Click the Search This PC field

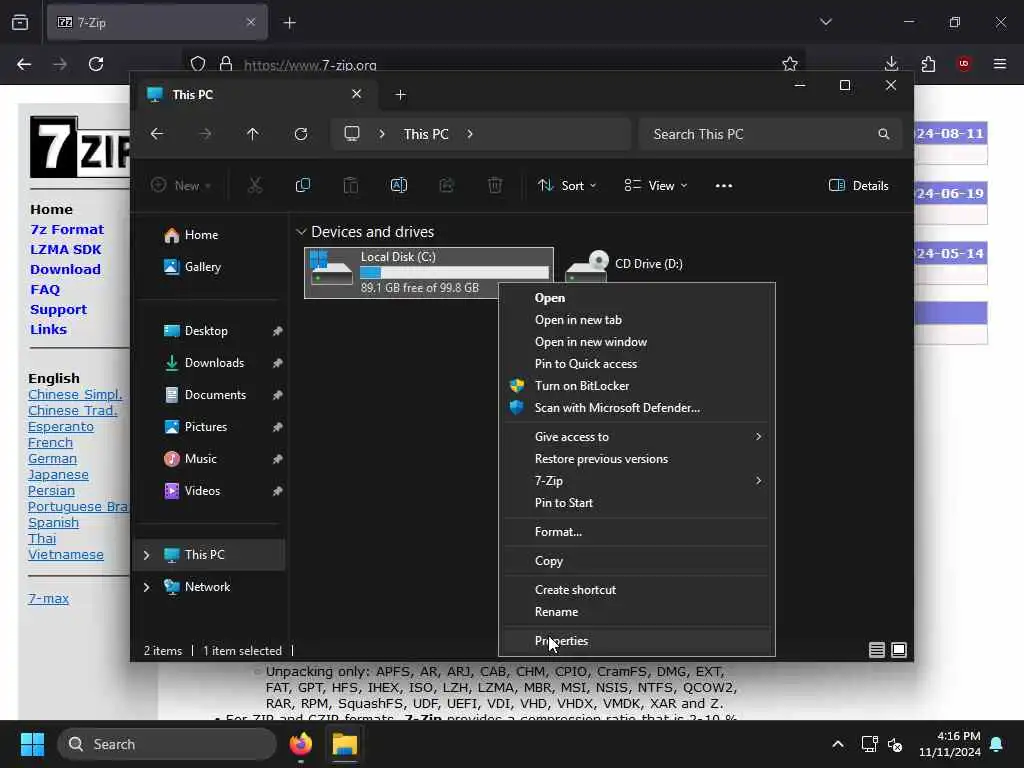tap(771, 134)
